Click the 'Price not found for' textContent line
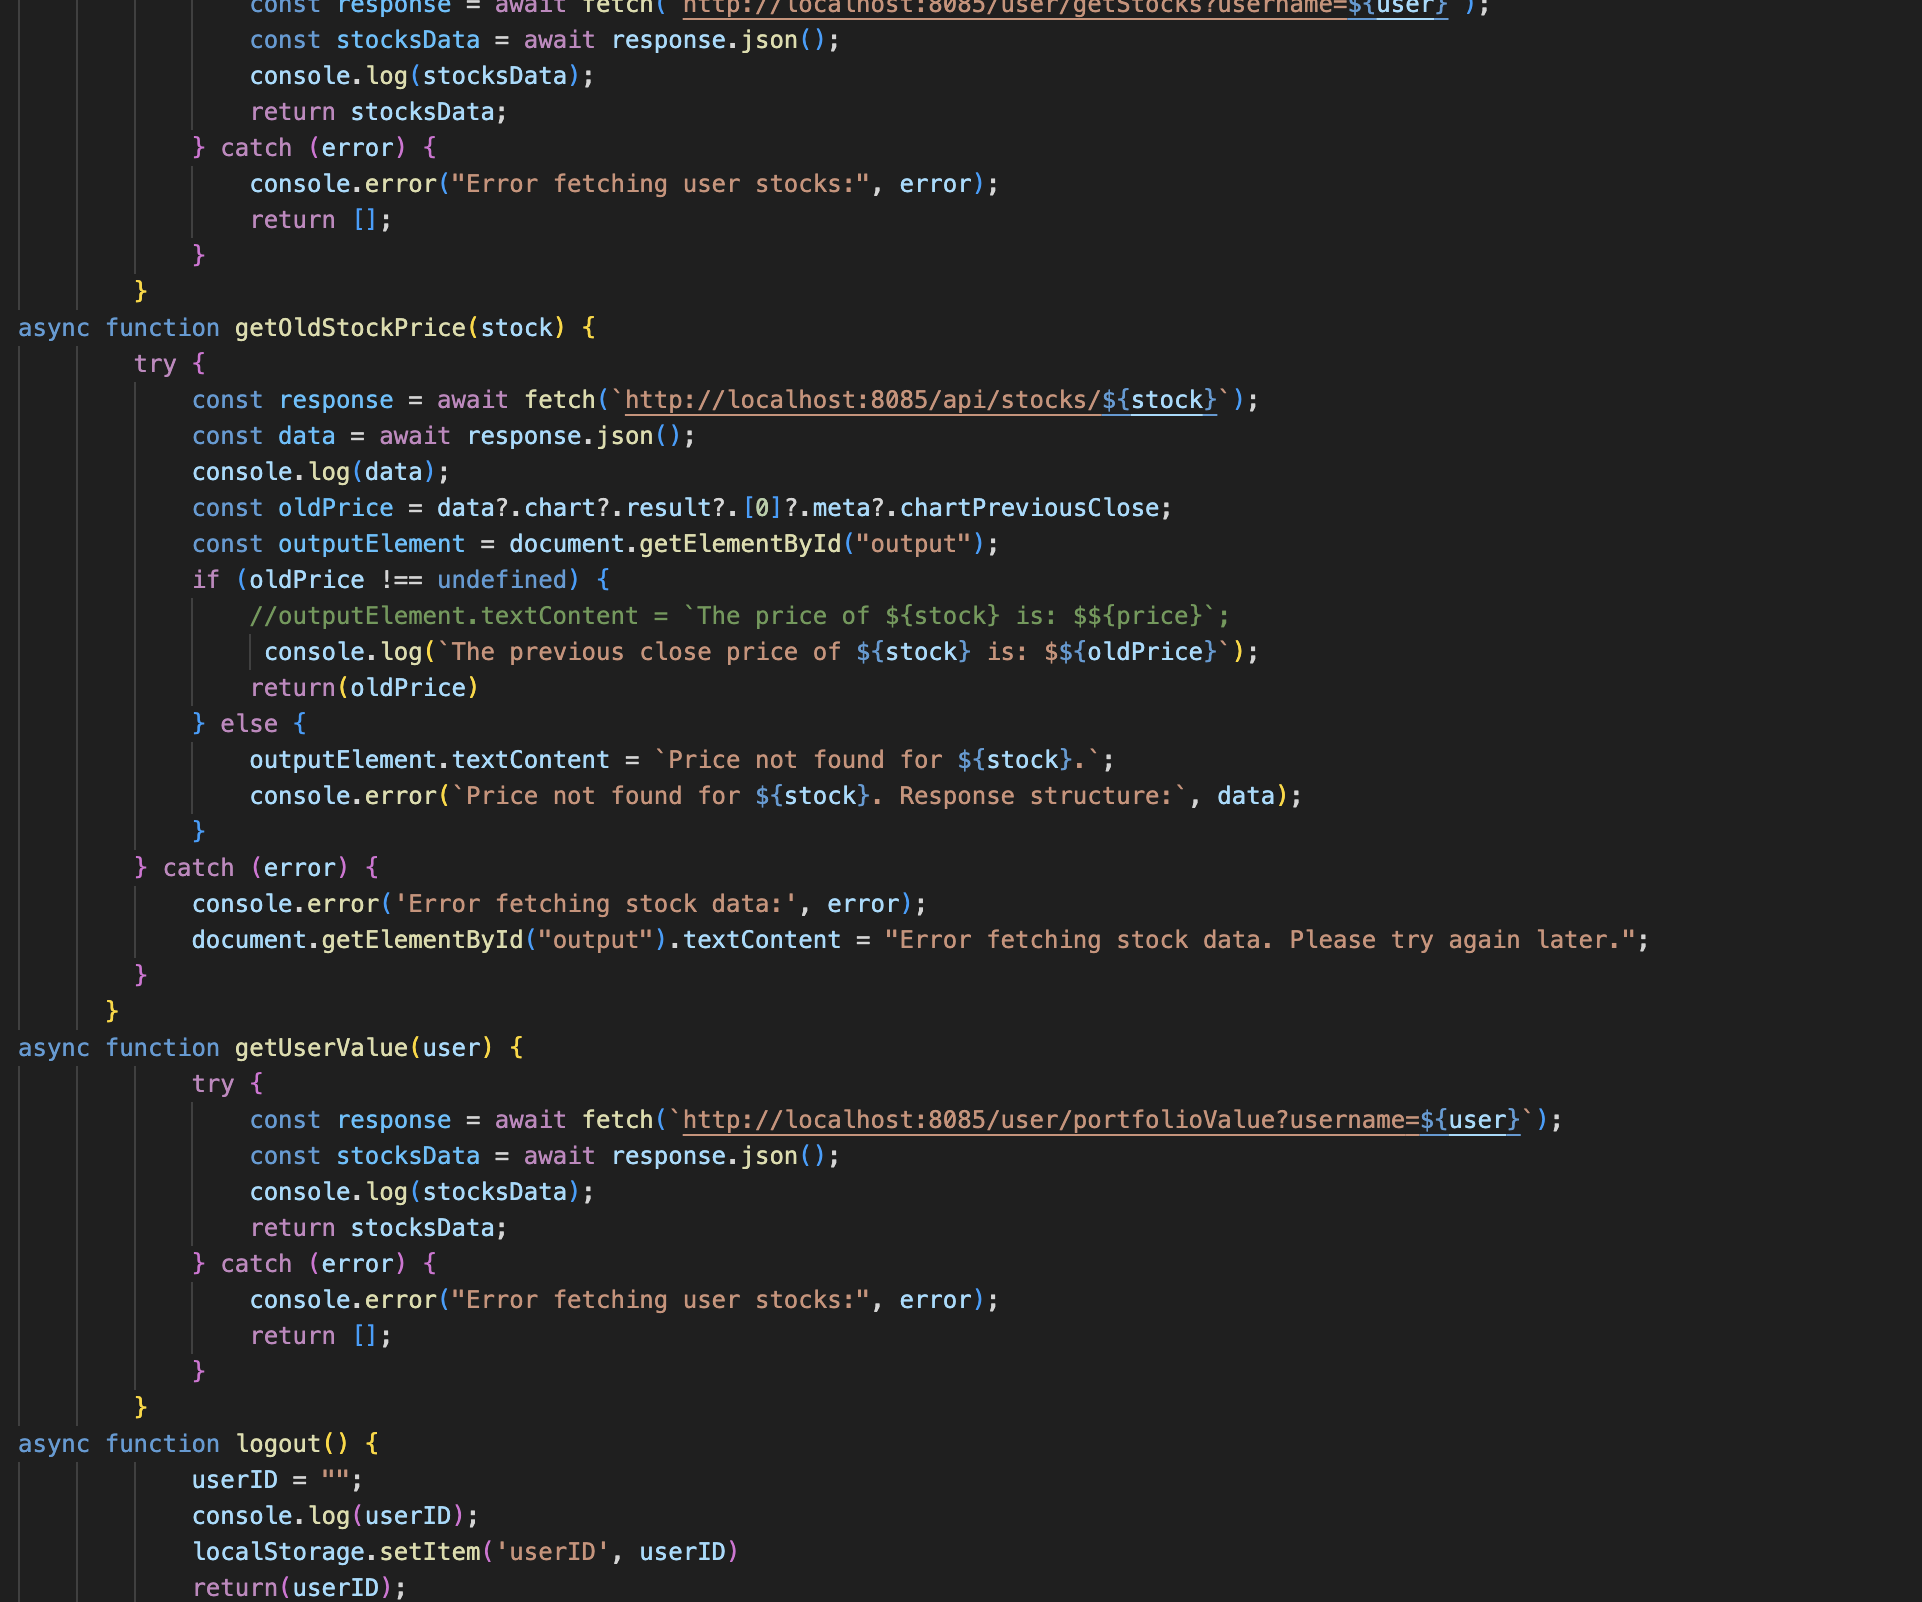The image size is (1922, 1602). click(680, 760)
